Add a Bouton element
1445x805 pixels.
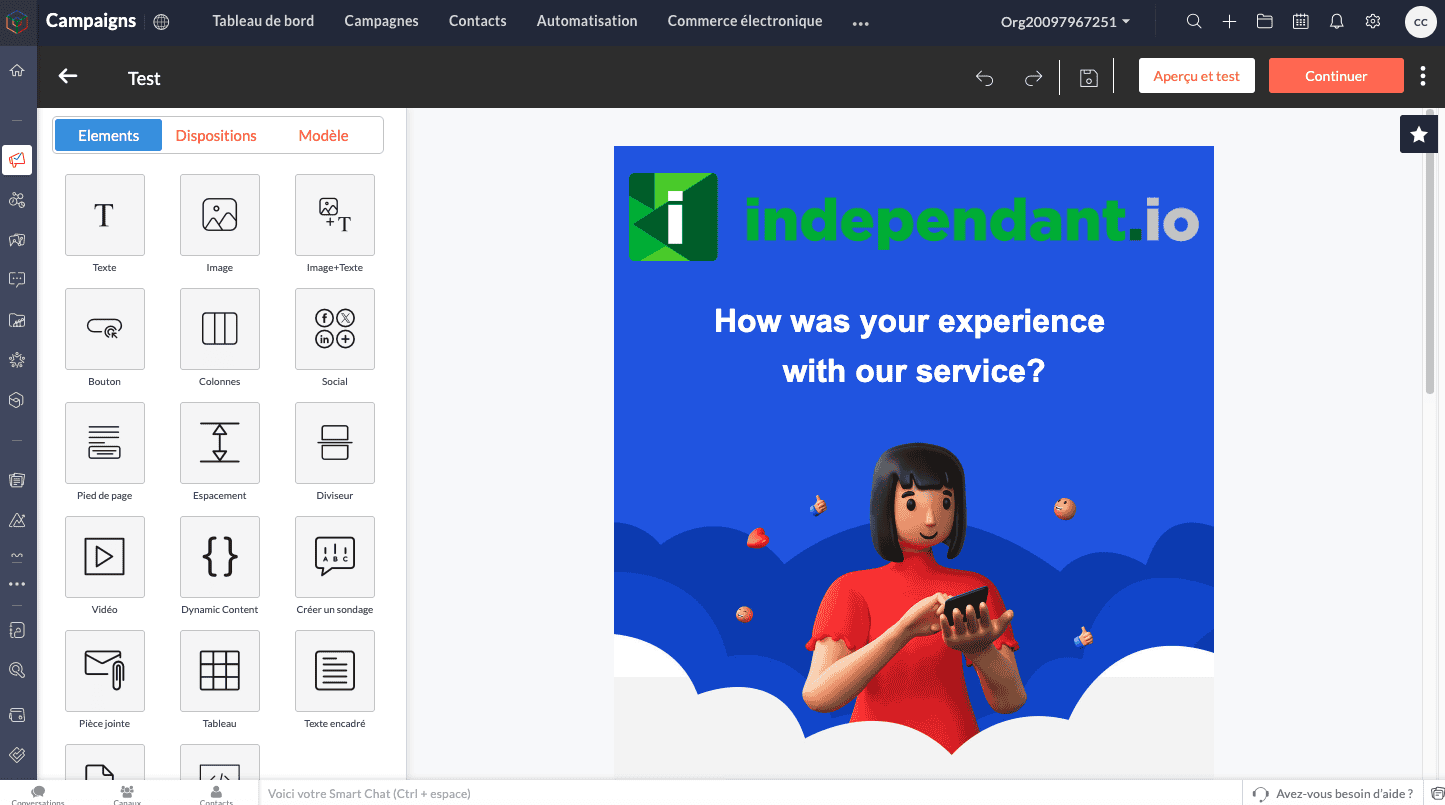(x=105, y=329)
